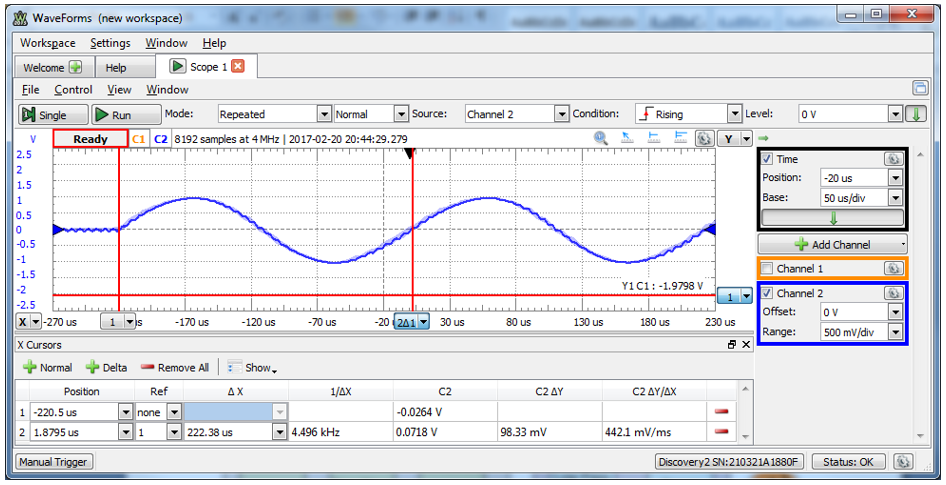
Task: Open the Workspace menu
Action: tap(48, 43)
